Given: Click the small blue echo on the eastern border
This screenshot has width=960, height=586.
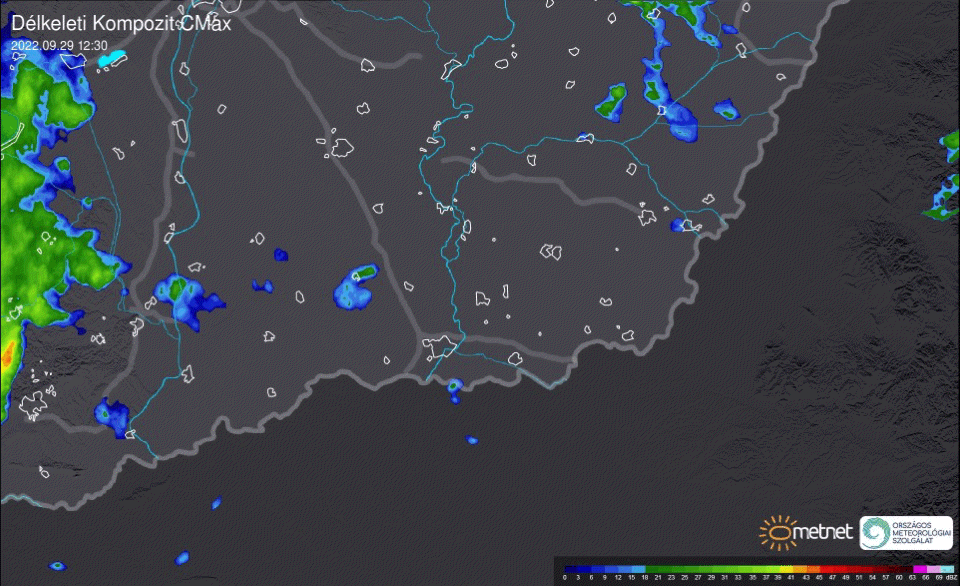Looking at the screenshot, I should coord(685,226).
